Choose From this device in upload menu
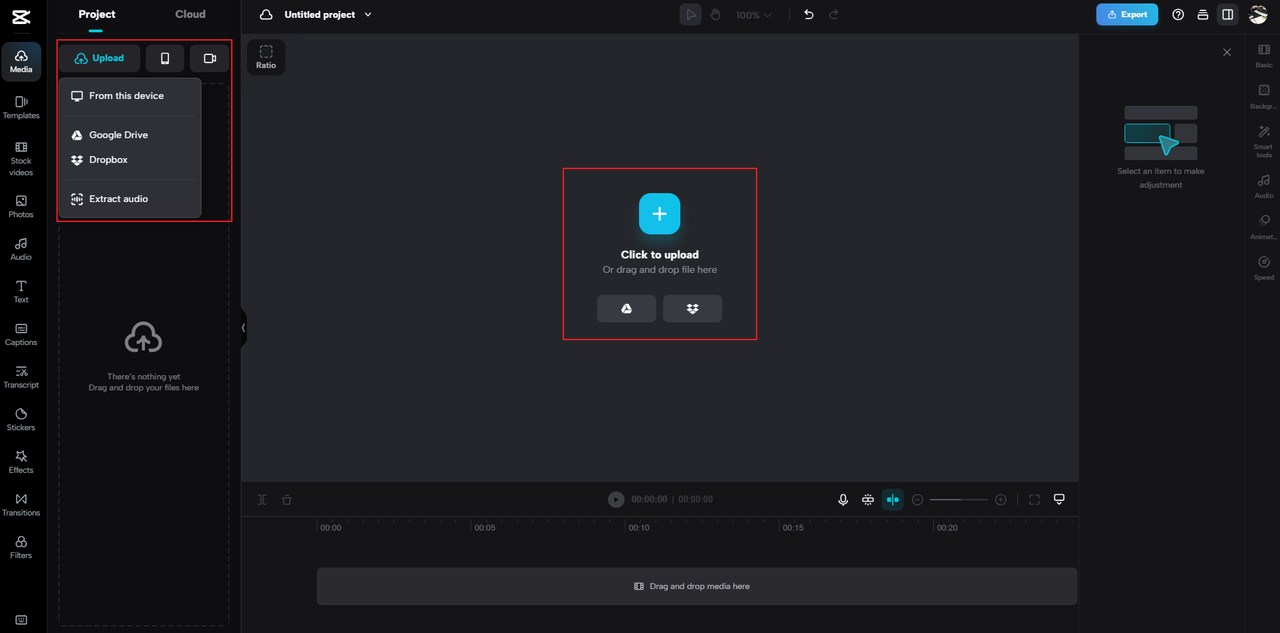Image resolution: width=1280 pixels, height=633 pixels. [130, 96]
